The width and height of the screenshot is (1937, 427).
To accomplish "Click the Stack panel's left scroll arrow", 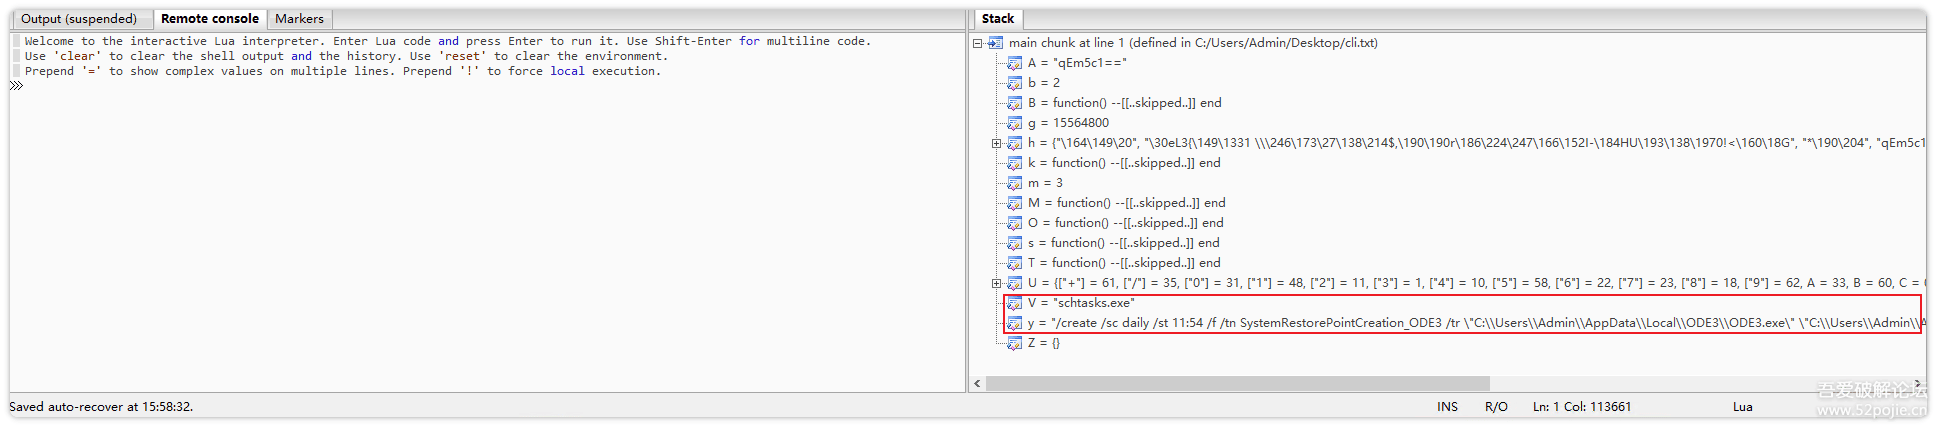I will click(x=977, y=384).
